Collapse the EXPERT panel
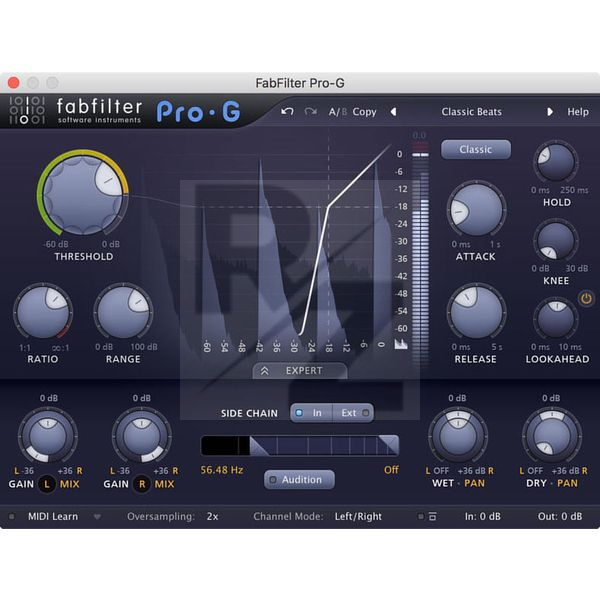600x600 pixels. click(x=300, y=370)
